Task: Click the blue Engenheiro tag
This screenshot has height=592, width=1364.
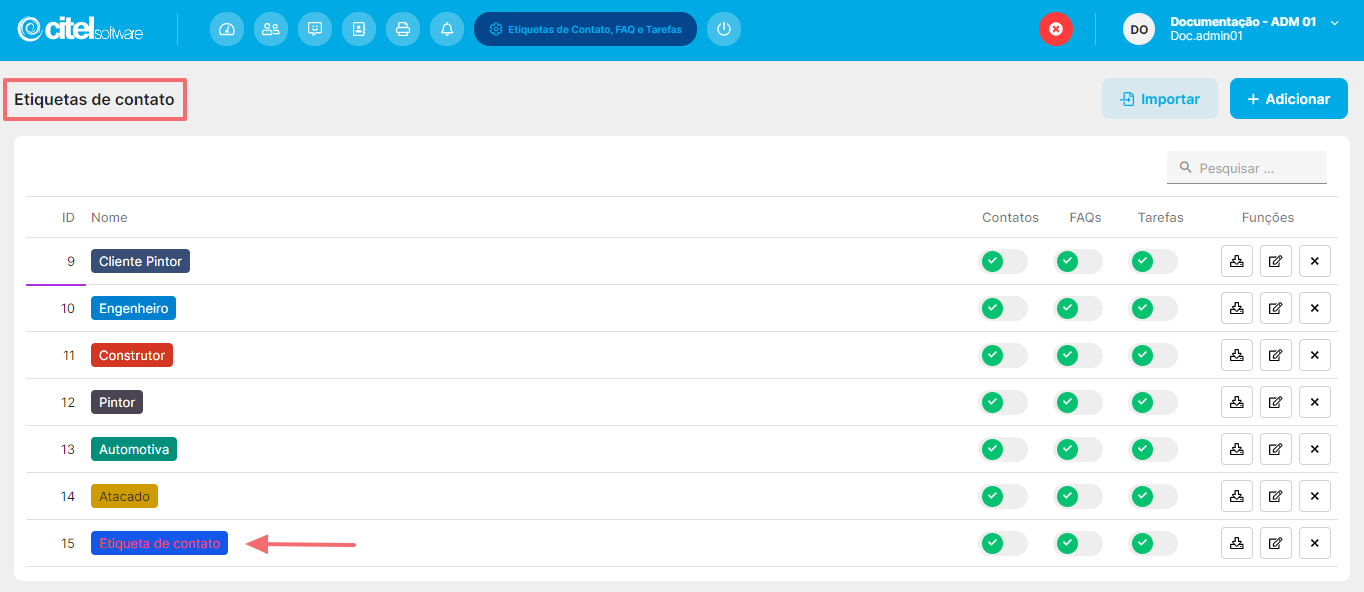Action: point(133,308)
